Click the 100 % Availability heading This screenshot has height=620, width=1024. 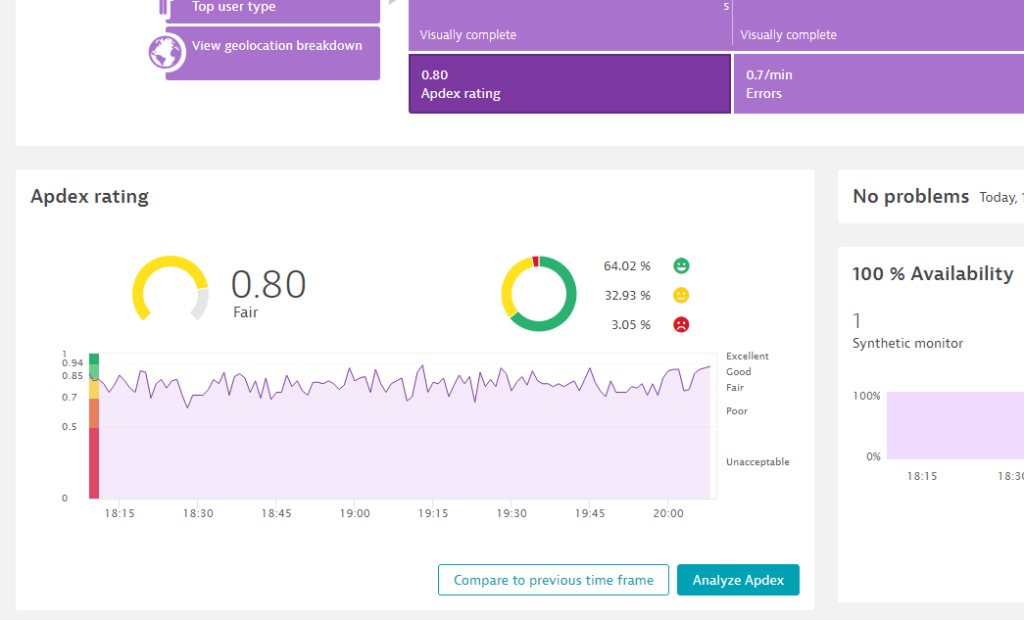point(932,274)
